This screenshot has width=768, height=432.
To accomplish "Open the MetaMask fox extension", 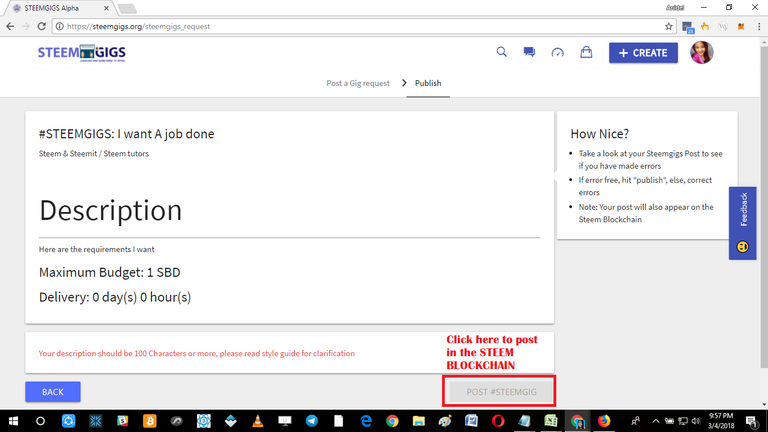I will [741, 26].
